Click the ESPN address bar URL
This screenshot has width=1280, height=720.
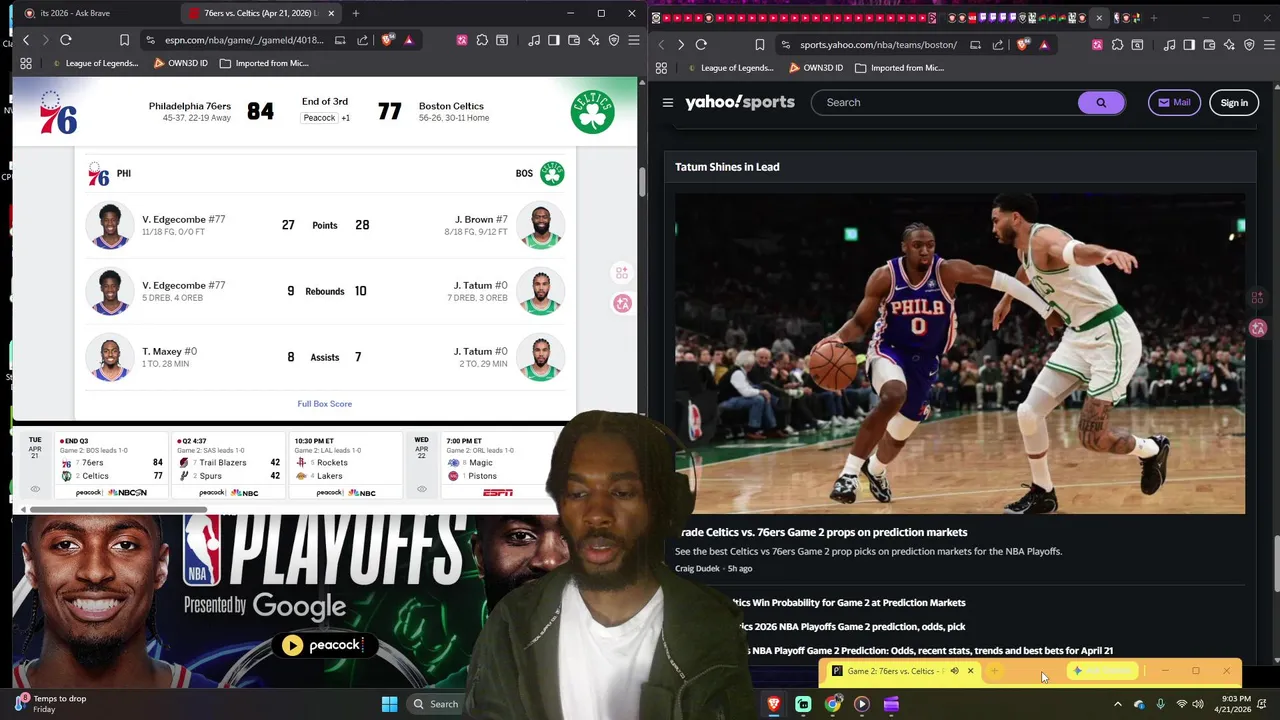244,40
